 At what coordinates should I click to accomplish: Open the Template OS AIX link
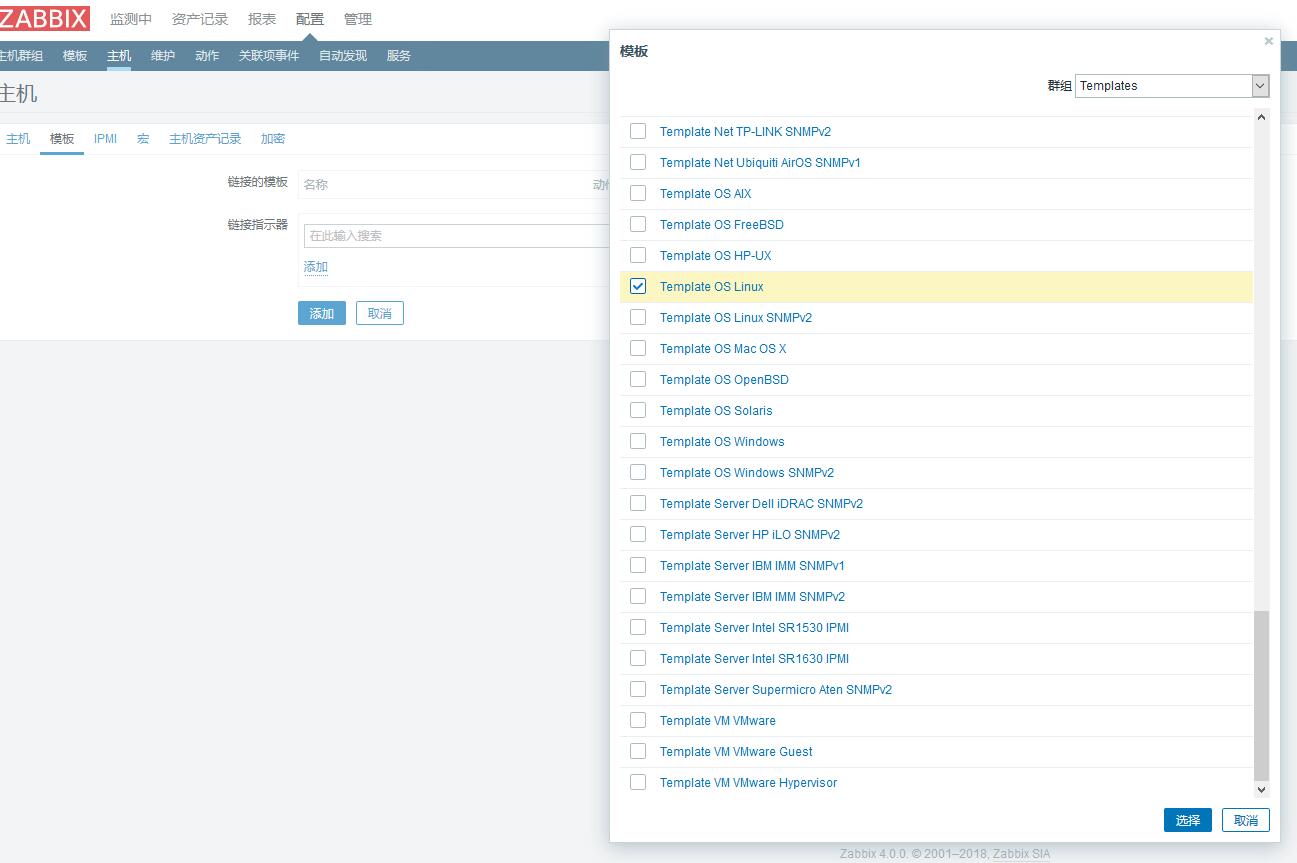(705, 194)
